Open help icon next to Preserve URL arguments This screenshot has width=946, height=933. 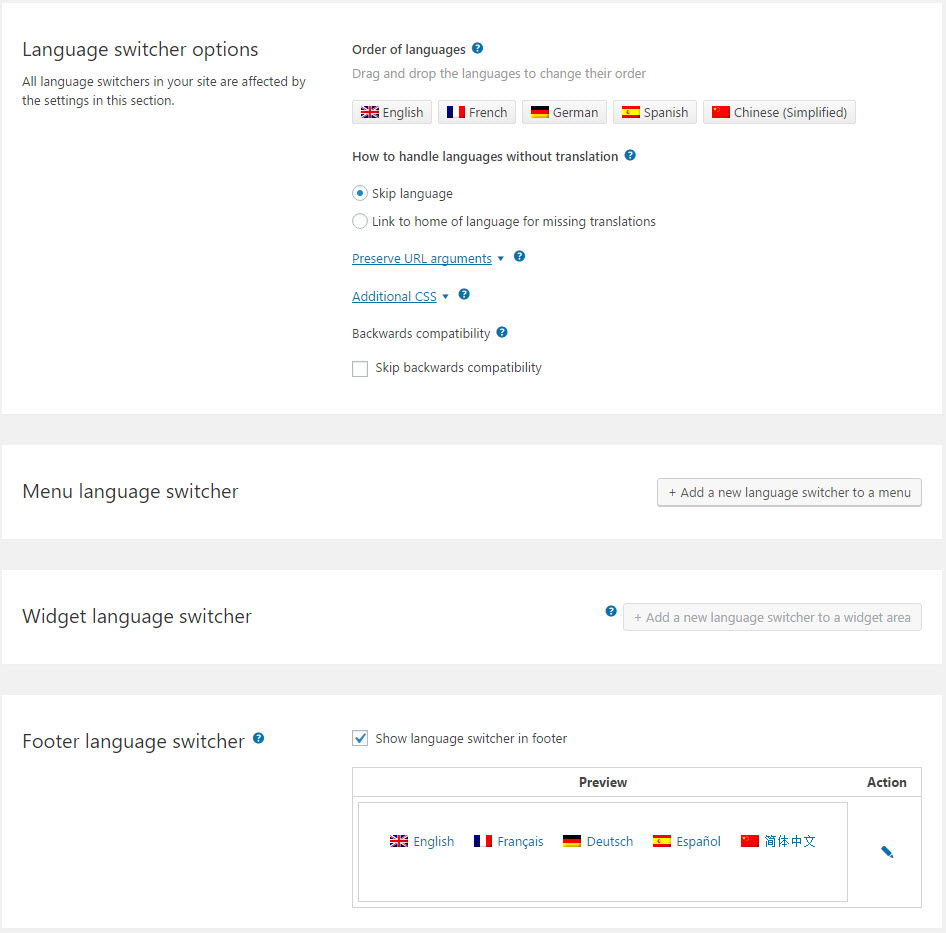pyautogui.click(x=519, y=256)
